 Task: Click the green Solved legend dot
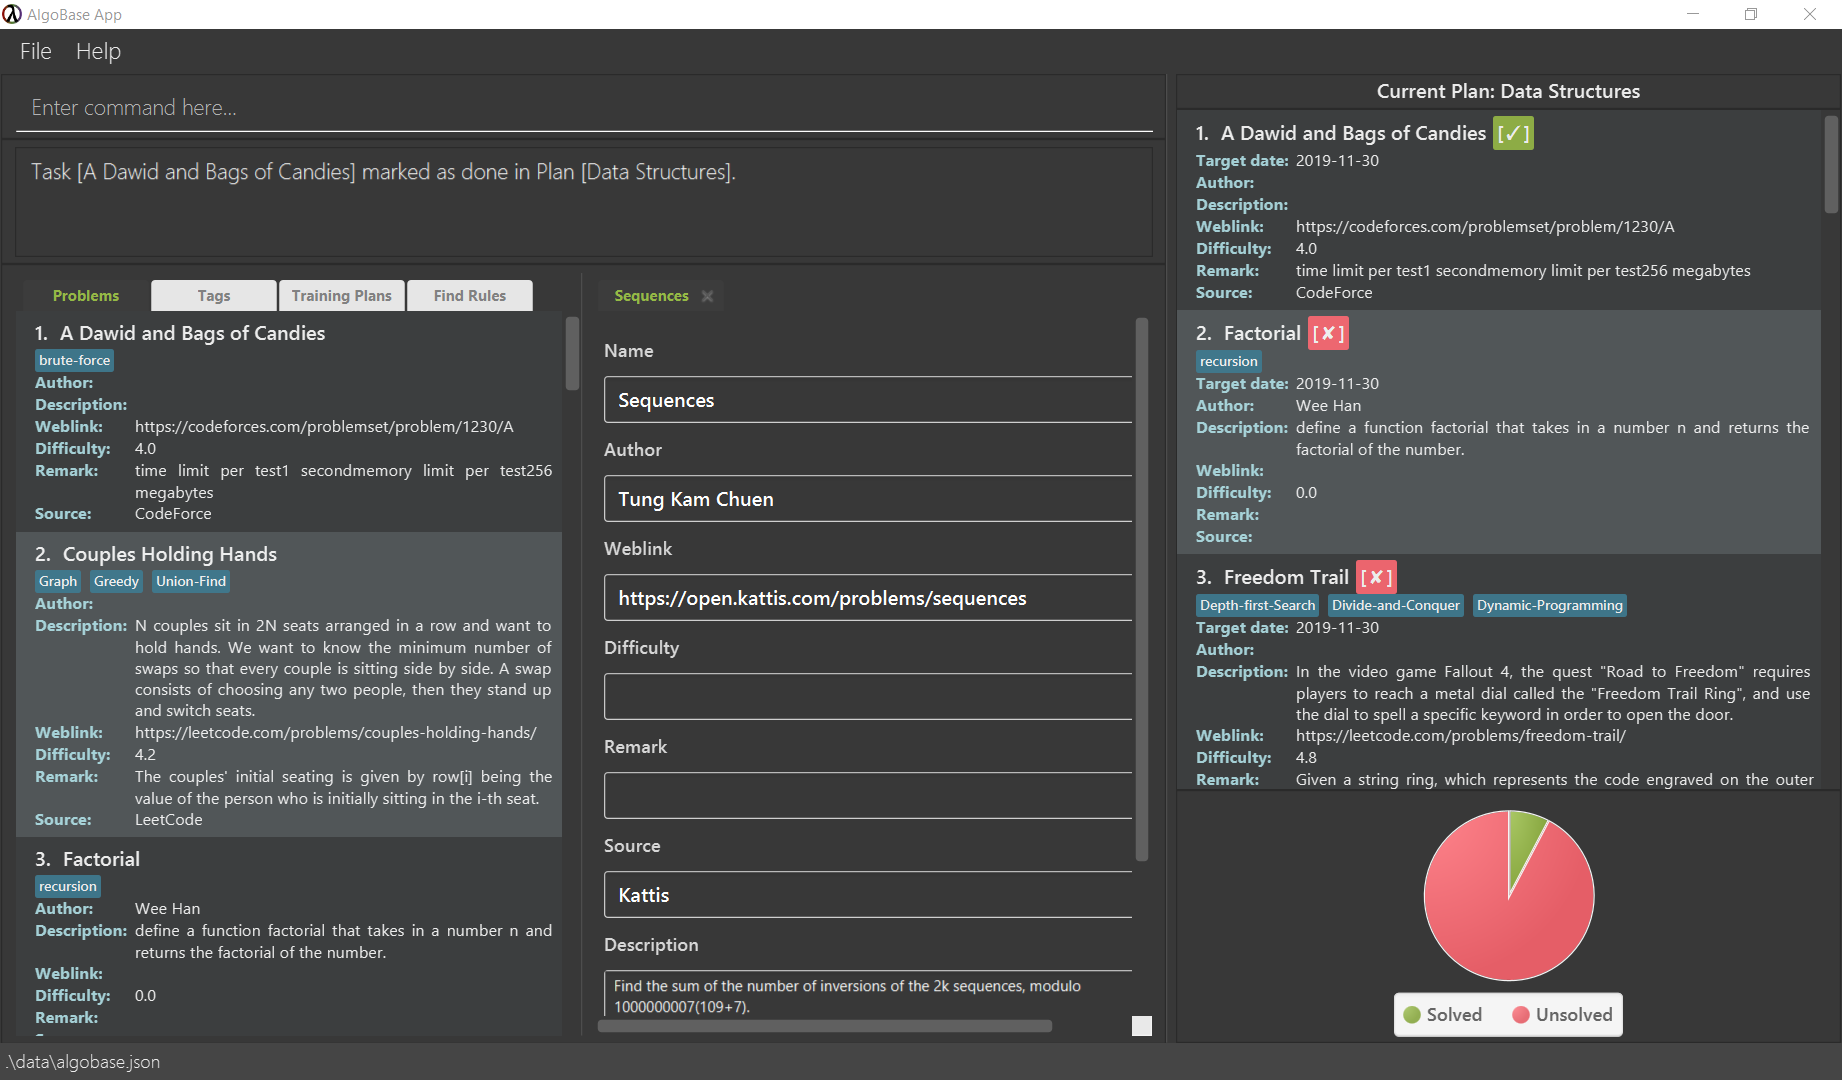pos(1412,1015)
